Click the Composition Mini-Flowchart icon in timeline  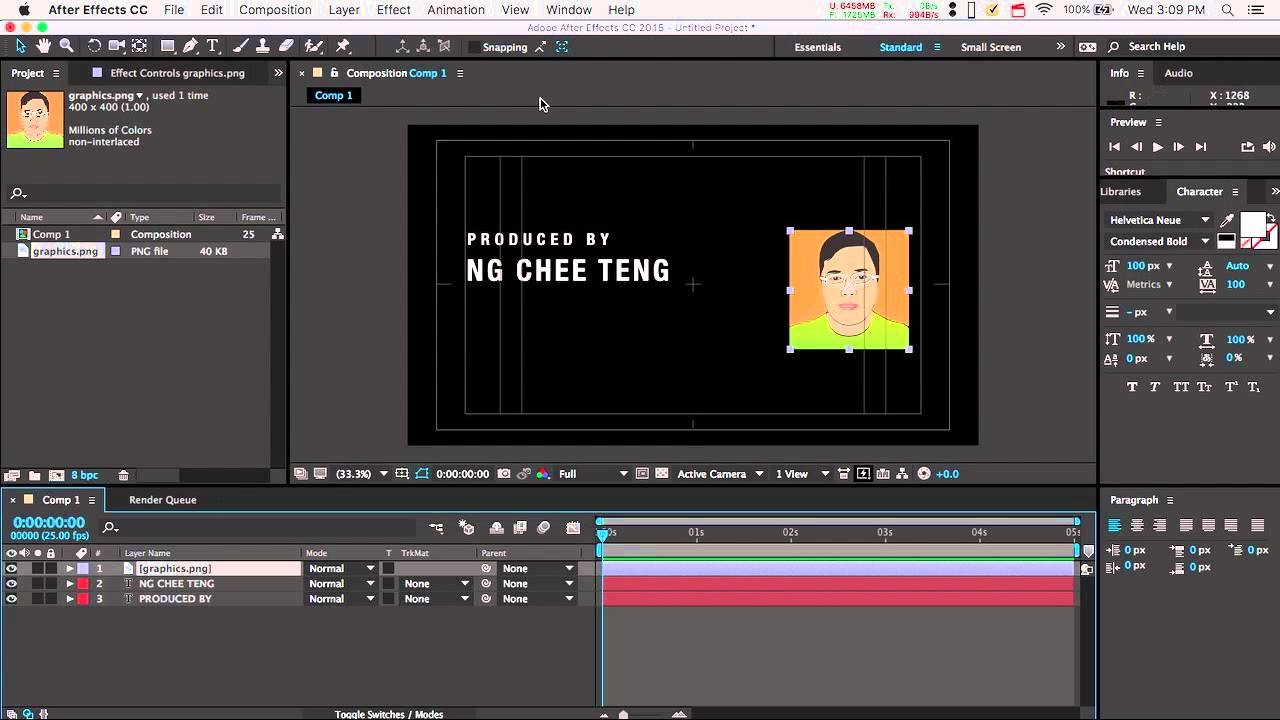(x=436, y=527)
